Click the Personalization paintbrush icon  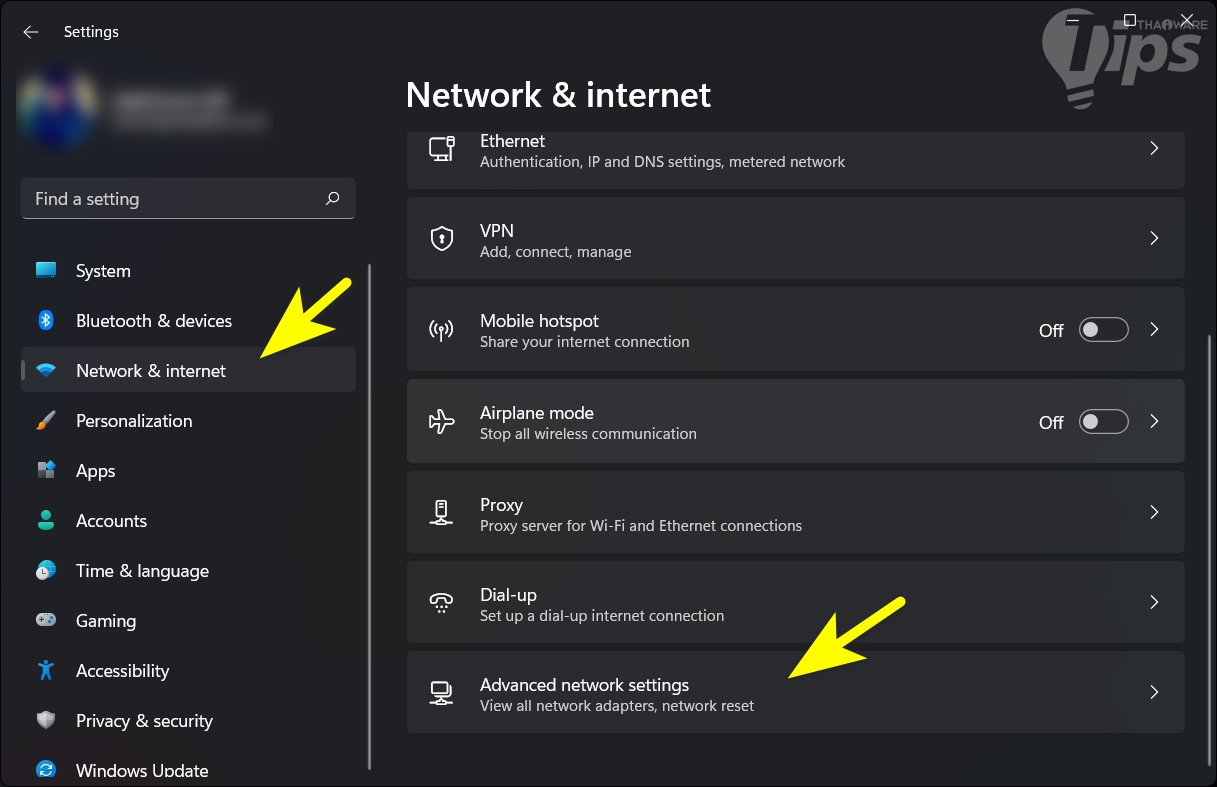click(46, 421)
